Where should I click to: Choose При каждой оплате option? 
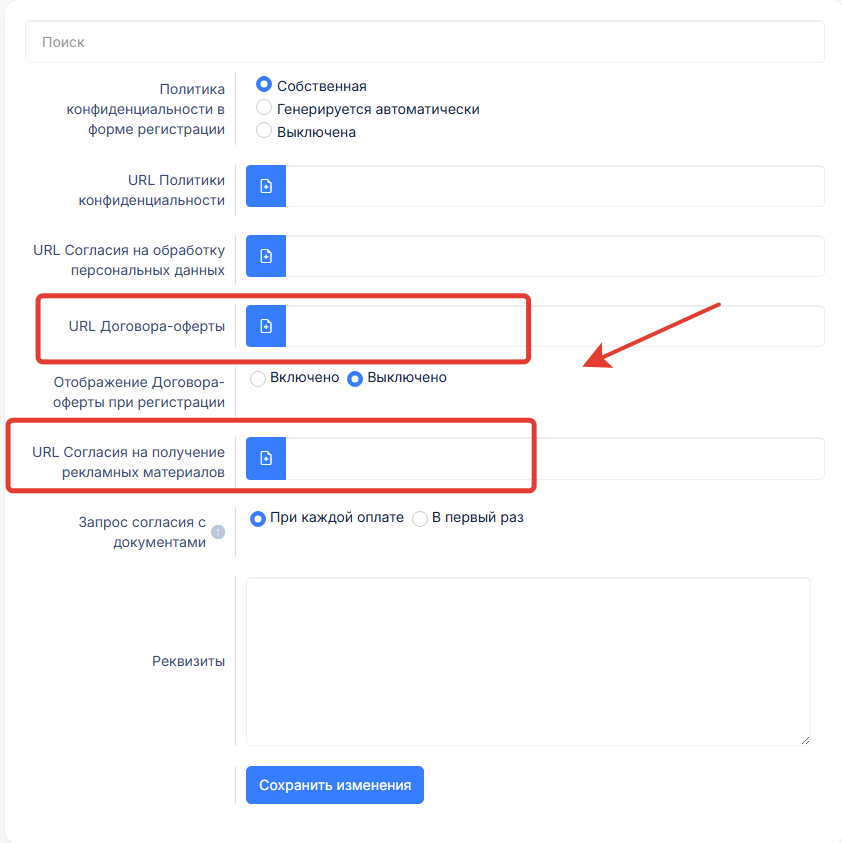pos(258,519)
